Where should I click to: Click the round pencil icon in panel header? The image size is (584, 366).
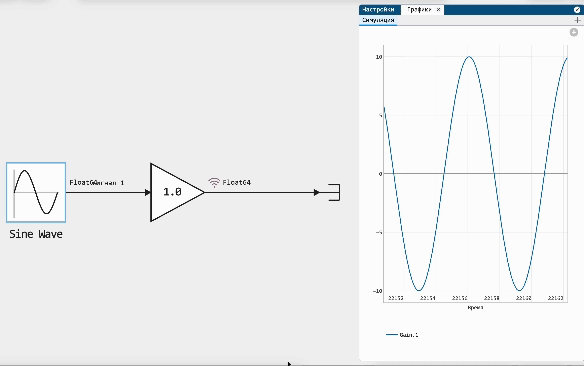tap(577, 10)
